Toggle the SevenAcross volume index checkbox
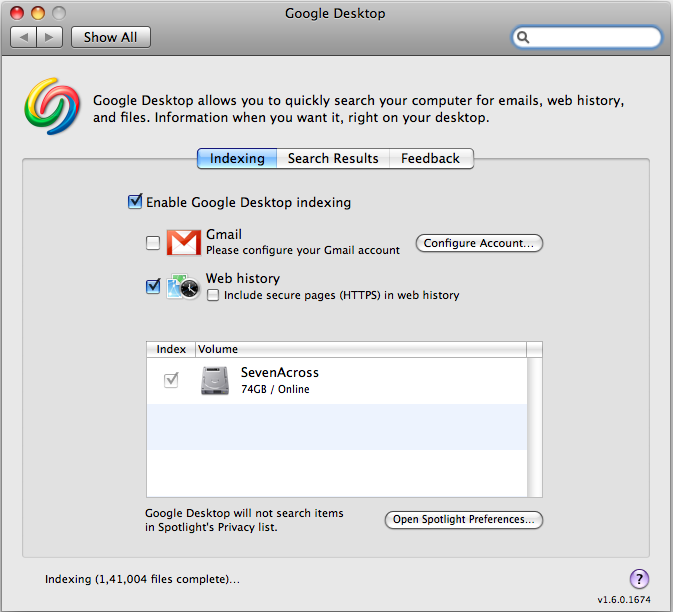Screen dimensions: 673x612 [171, 380]
